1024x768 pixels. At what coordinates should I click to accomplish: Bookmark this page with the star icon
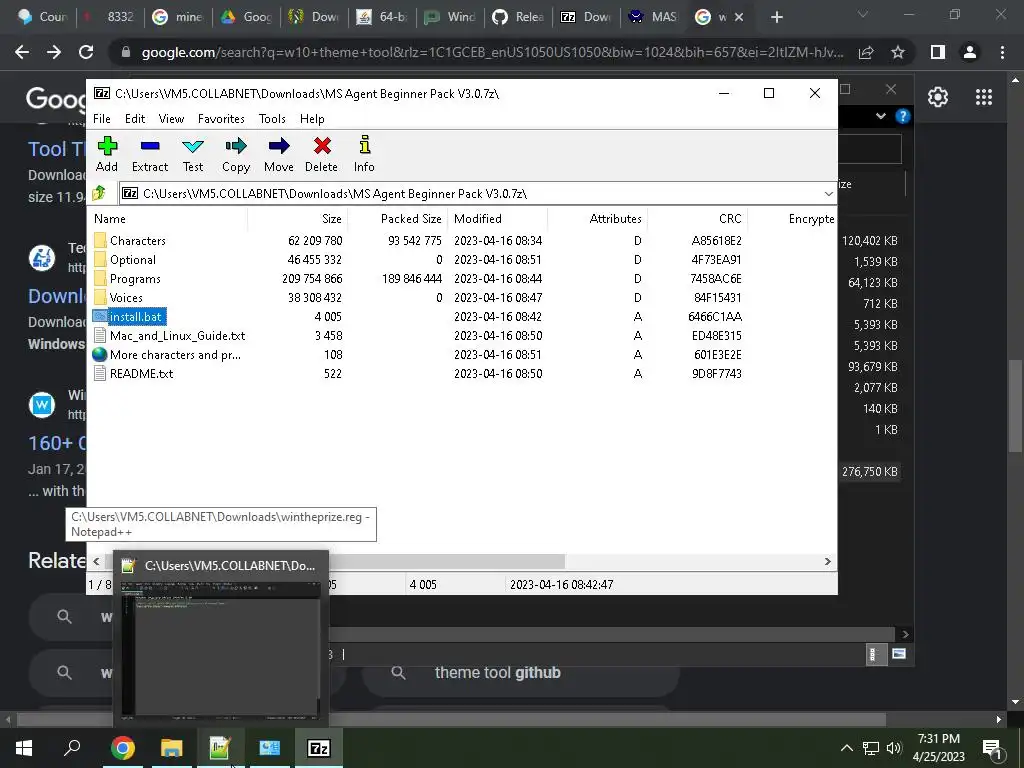tap(898, 52)
